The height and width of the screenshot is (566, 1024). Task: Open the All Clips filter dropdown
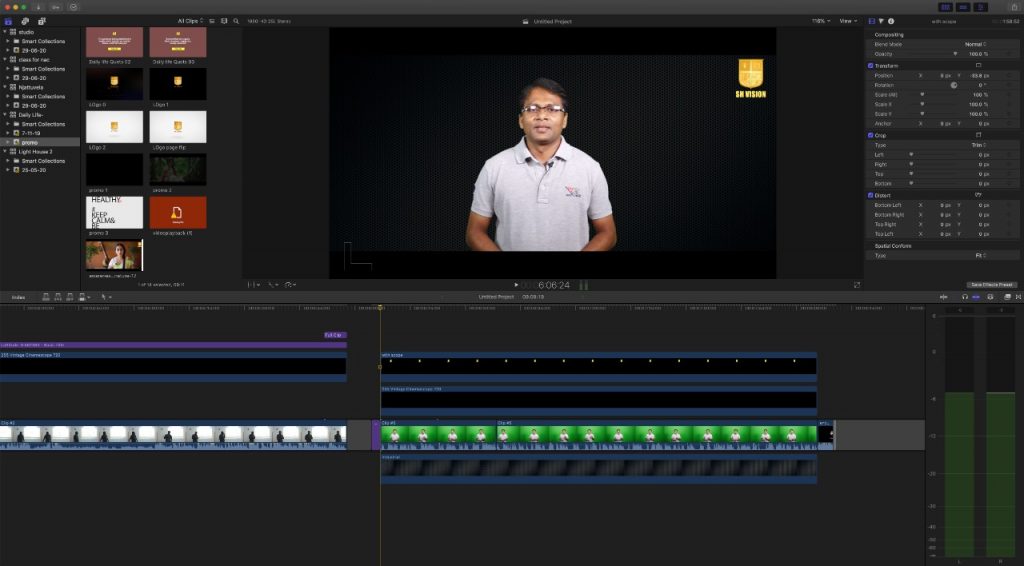tap(190, 20)
